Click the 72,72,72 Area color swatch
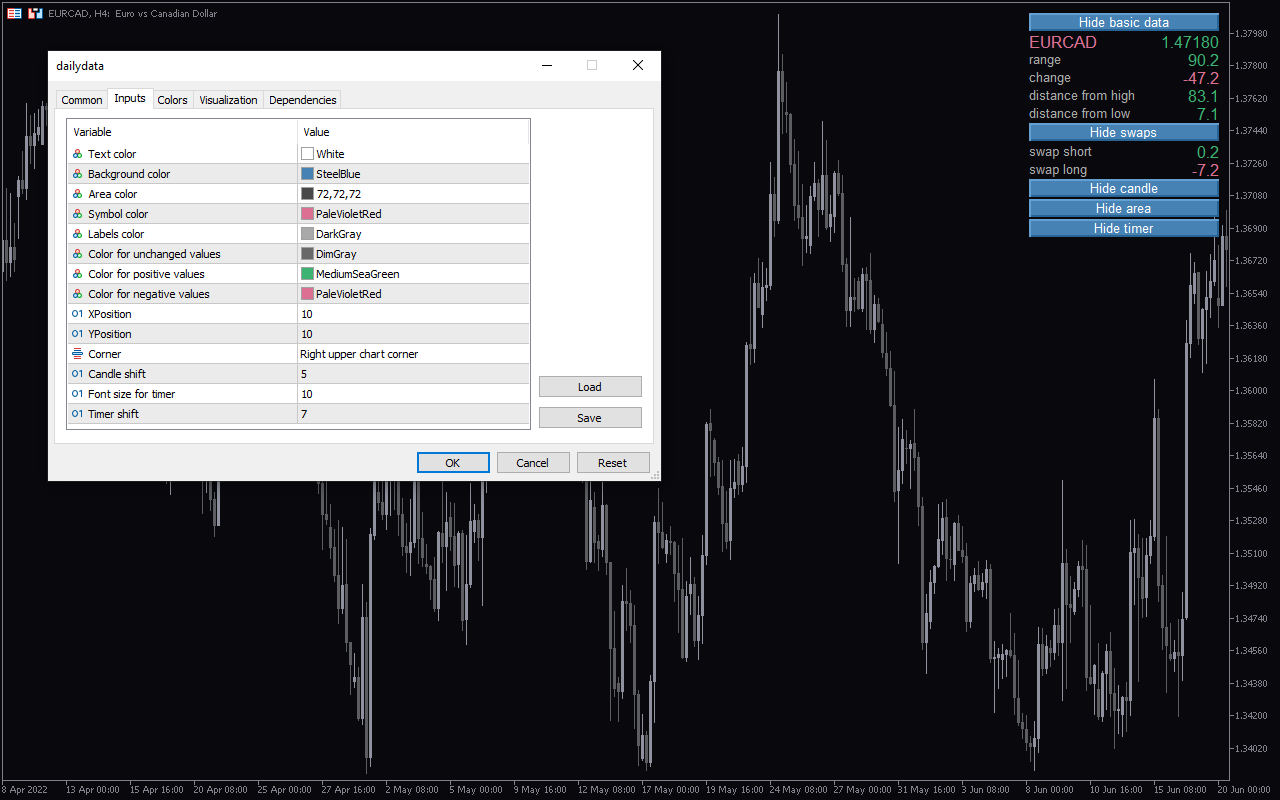 pyautogui.click(x=308, y=194)
